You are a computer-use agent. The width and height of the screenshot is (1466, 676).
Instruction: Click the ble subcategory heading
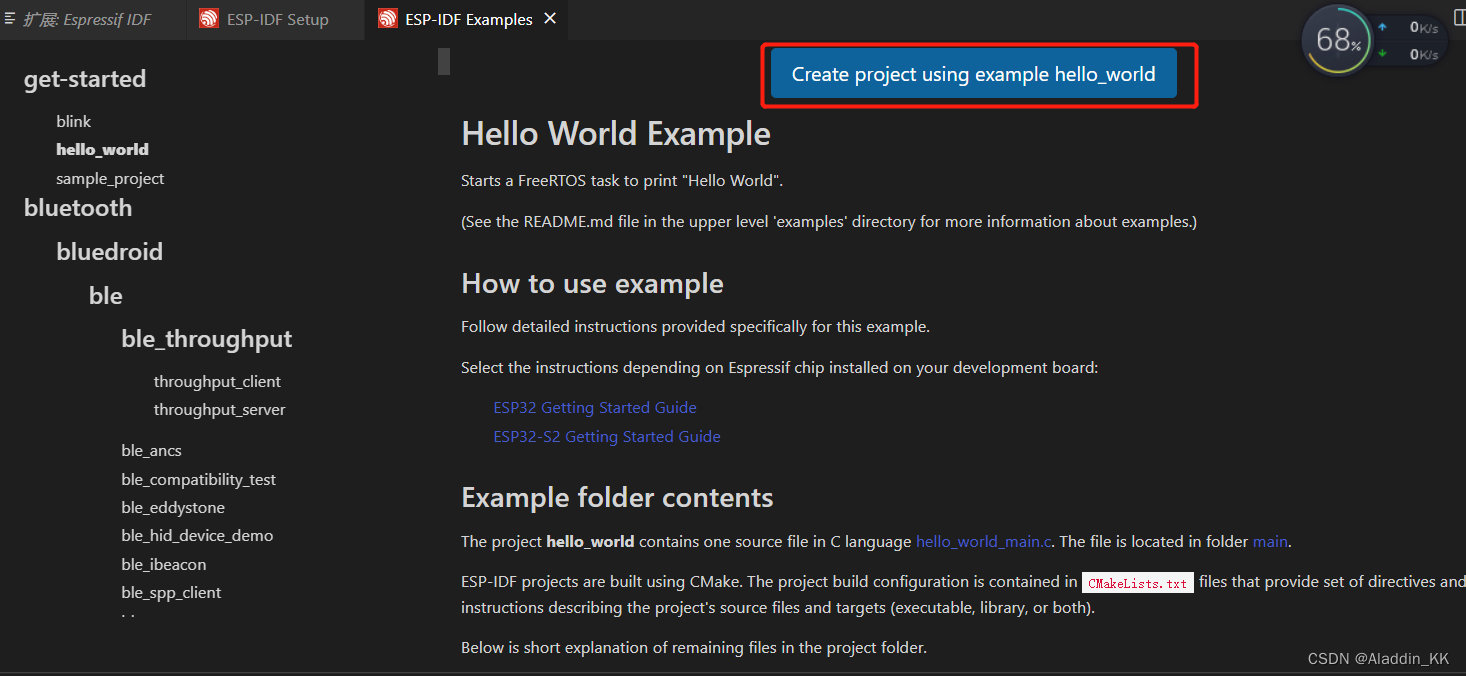(105, 296)
